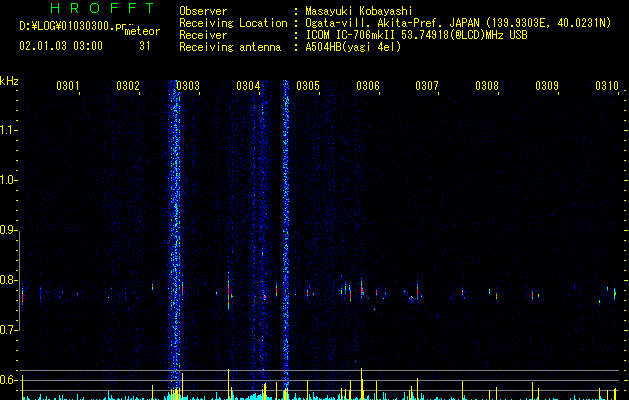Click the bright vertical burst before 0305

click(x=286, y=237)
